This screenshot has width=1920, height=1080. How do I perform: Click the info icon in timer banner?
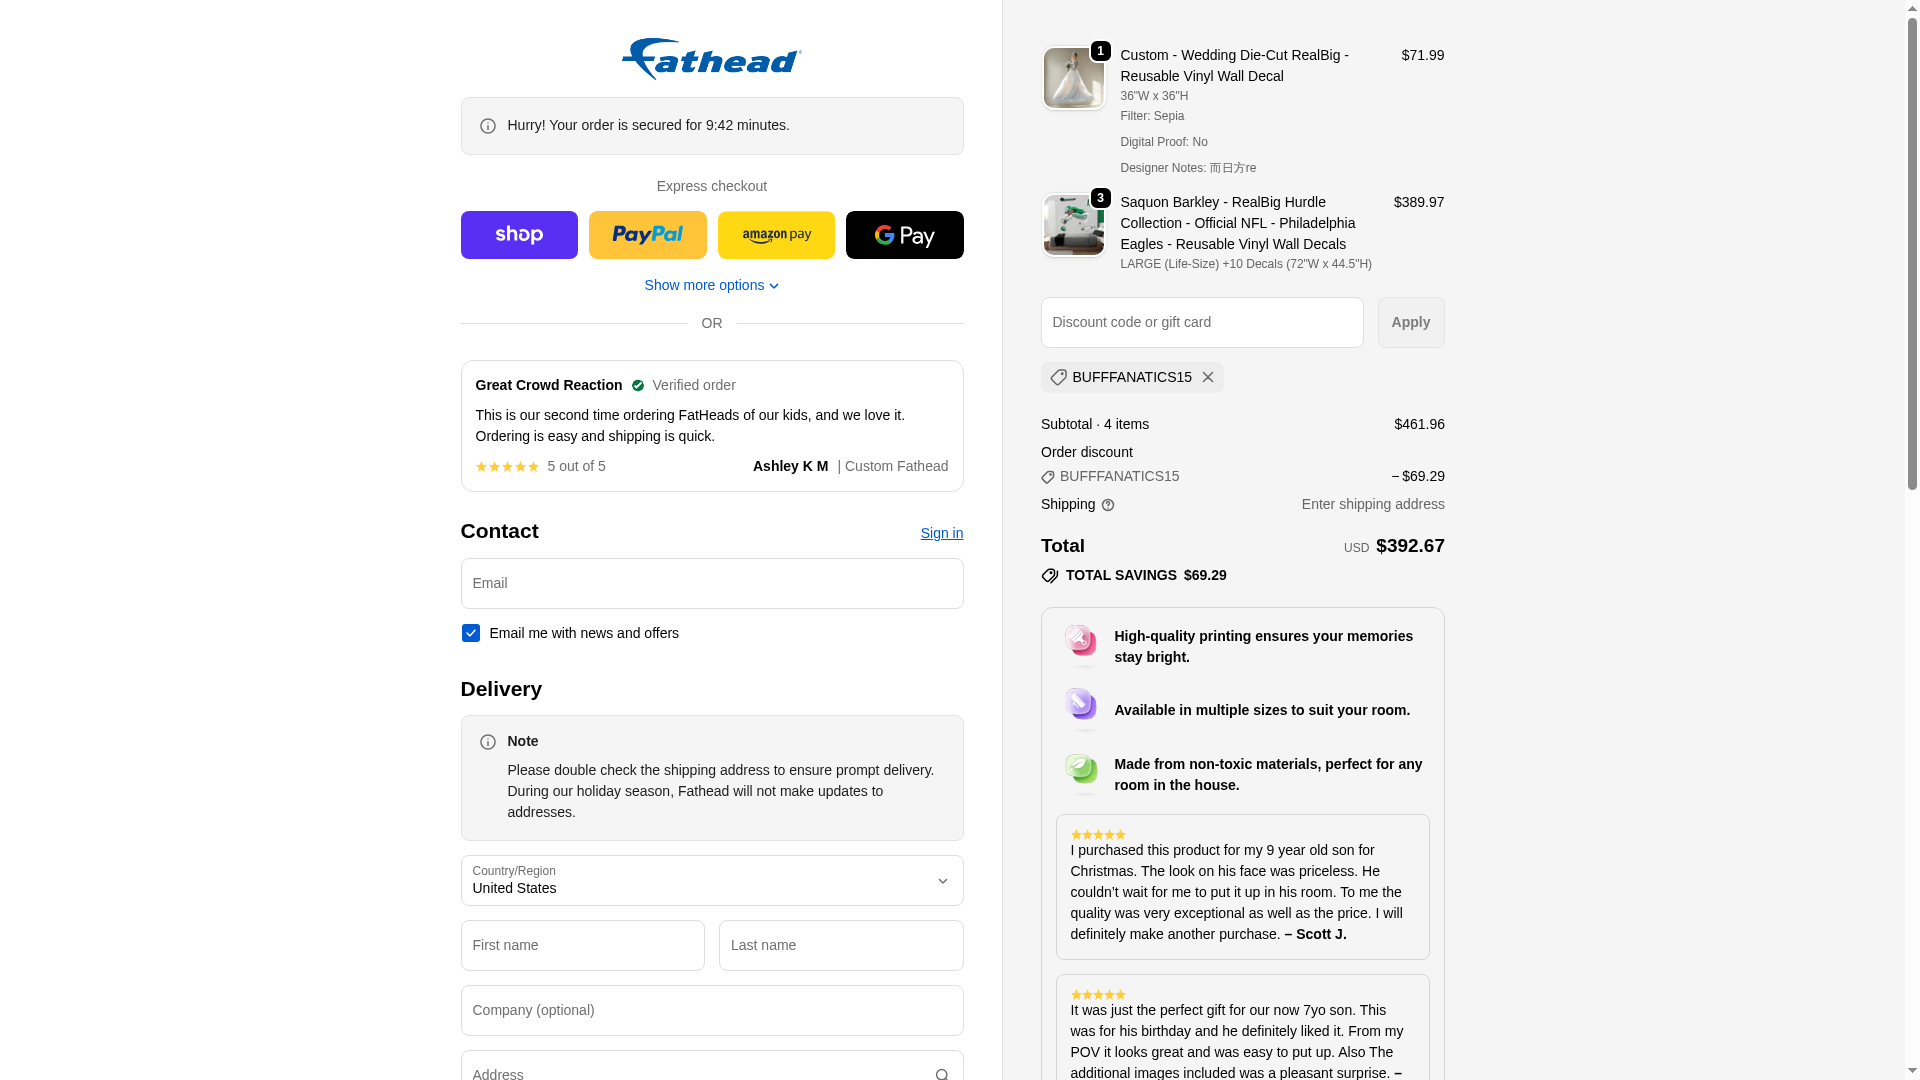tap(487, 126)
